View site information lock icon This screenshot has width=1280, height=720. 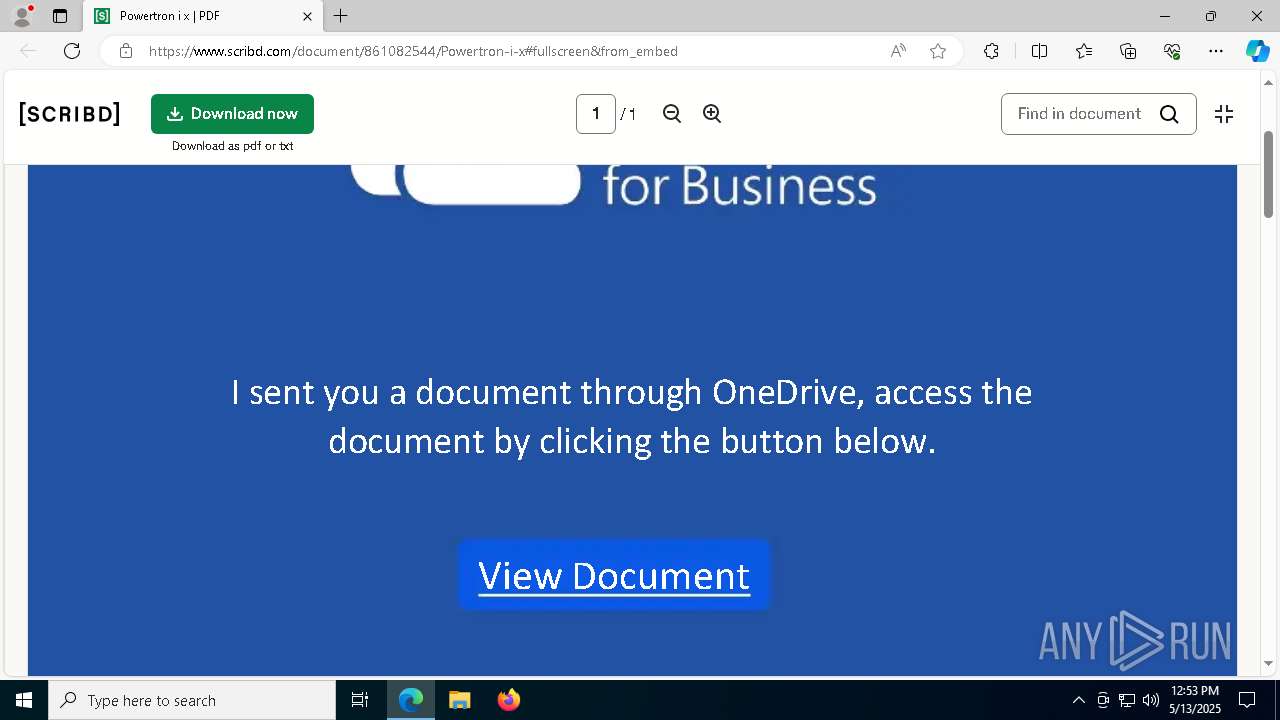coord(125,51)
